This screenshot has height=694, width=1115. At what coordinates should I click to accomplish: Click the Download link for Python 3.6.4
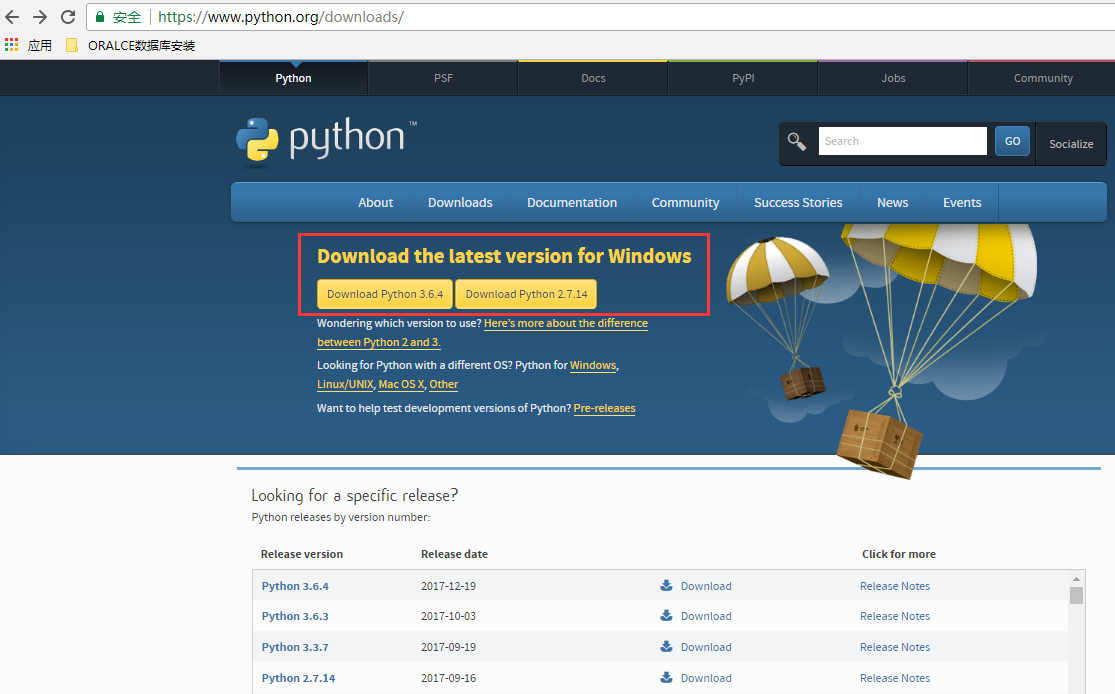pyautogui.click(x=706, y=586)
